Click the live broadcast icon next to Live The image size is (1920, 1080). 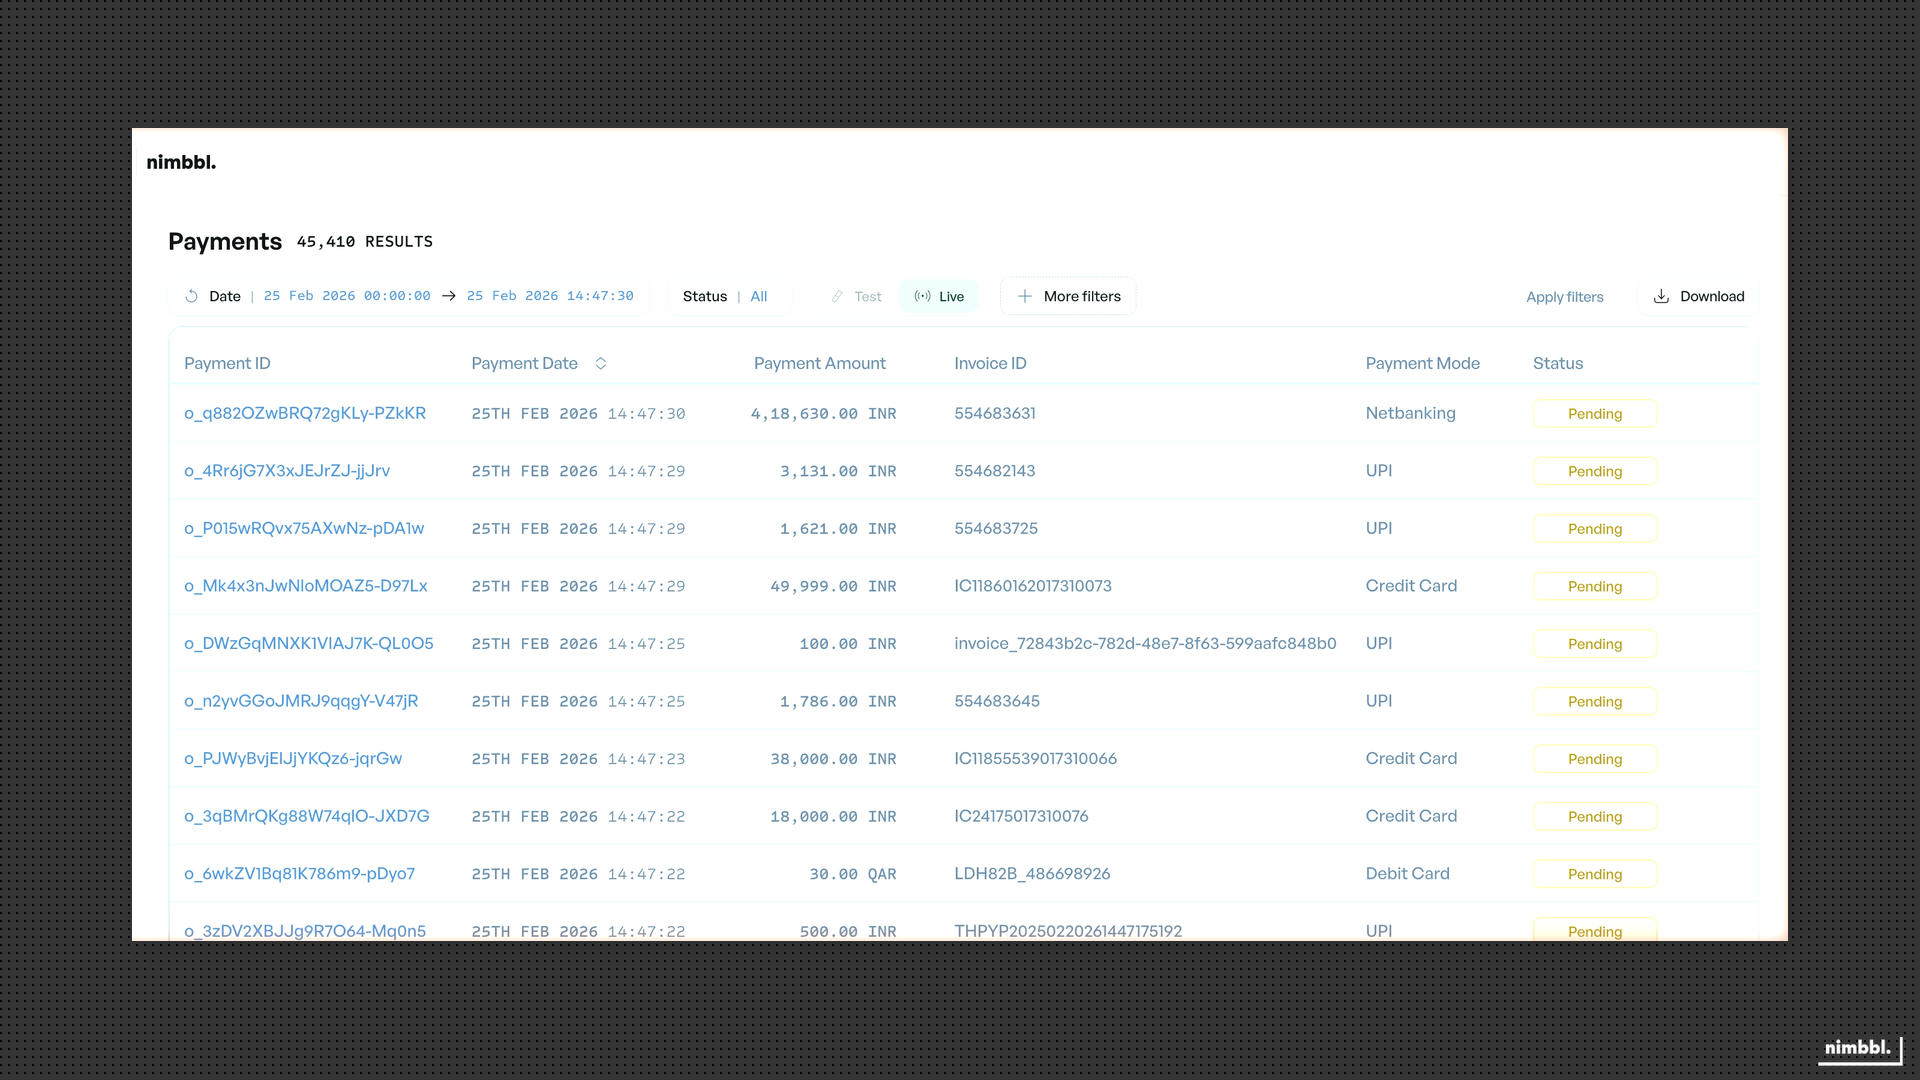(x=922, y=296)
